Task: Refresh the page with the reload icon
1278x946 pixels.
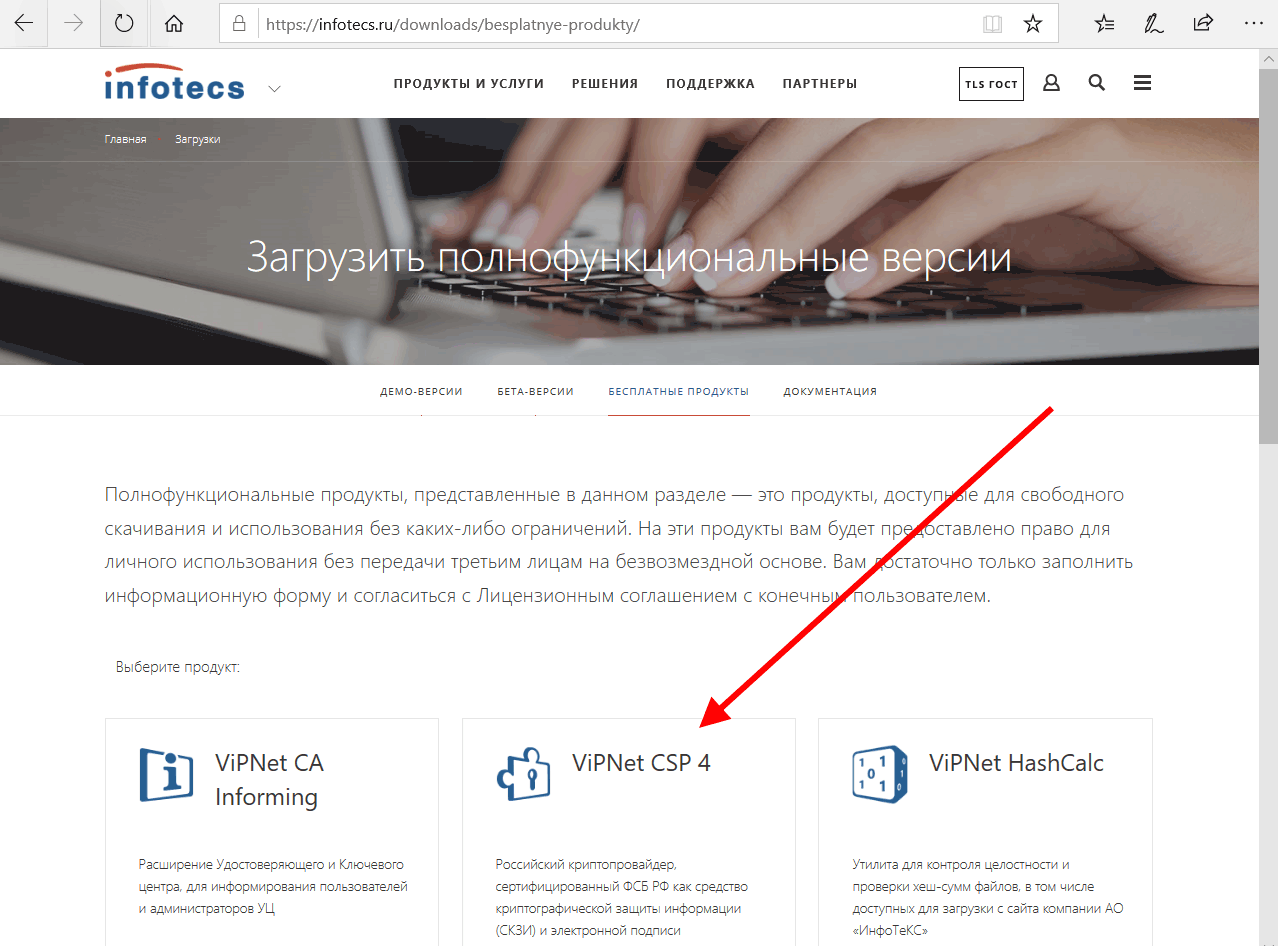Action: [124, 23]
